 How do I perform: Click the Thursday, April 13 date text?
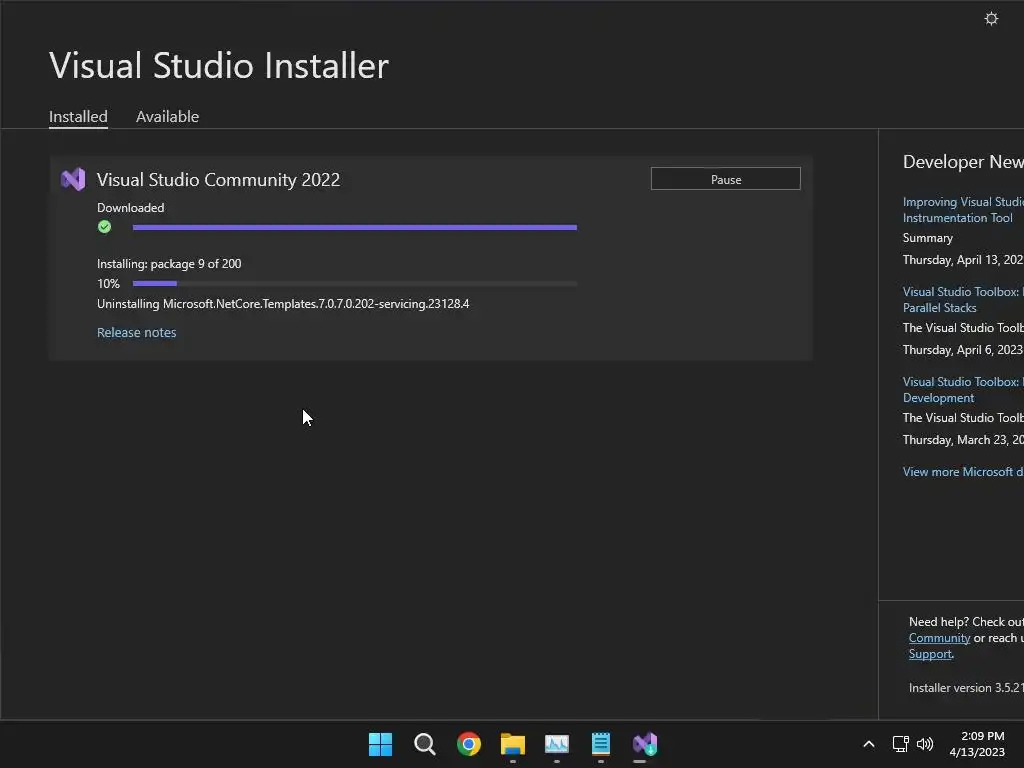[963, 260]
